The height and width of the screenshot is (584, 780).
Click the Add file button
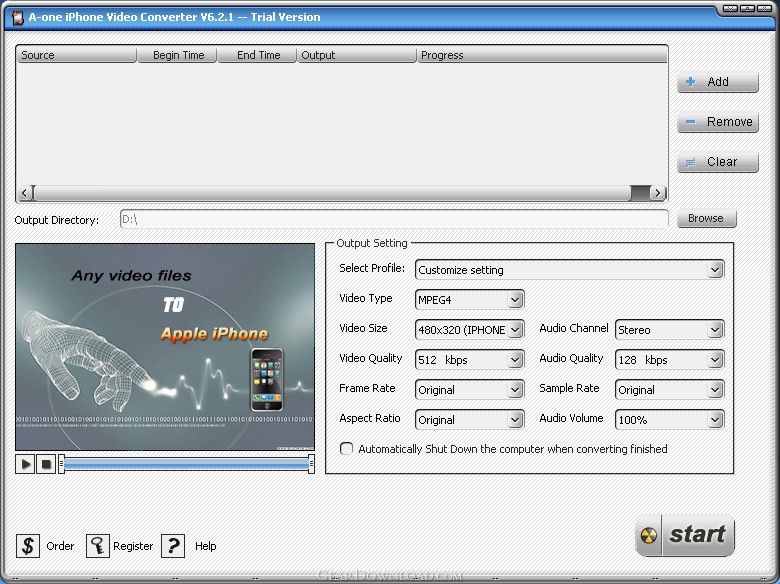[717, 82]
